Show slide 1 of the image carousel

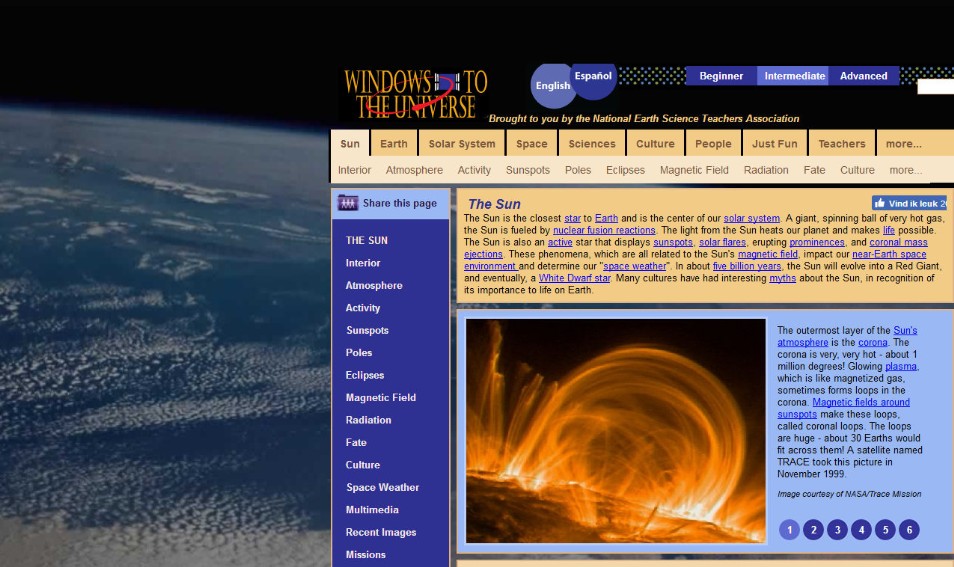(789, 530)
